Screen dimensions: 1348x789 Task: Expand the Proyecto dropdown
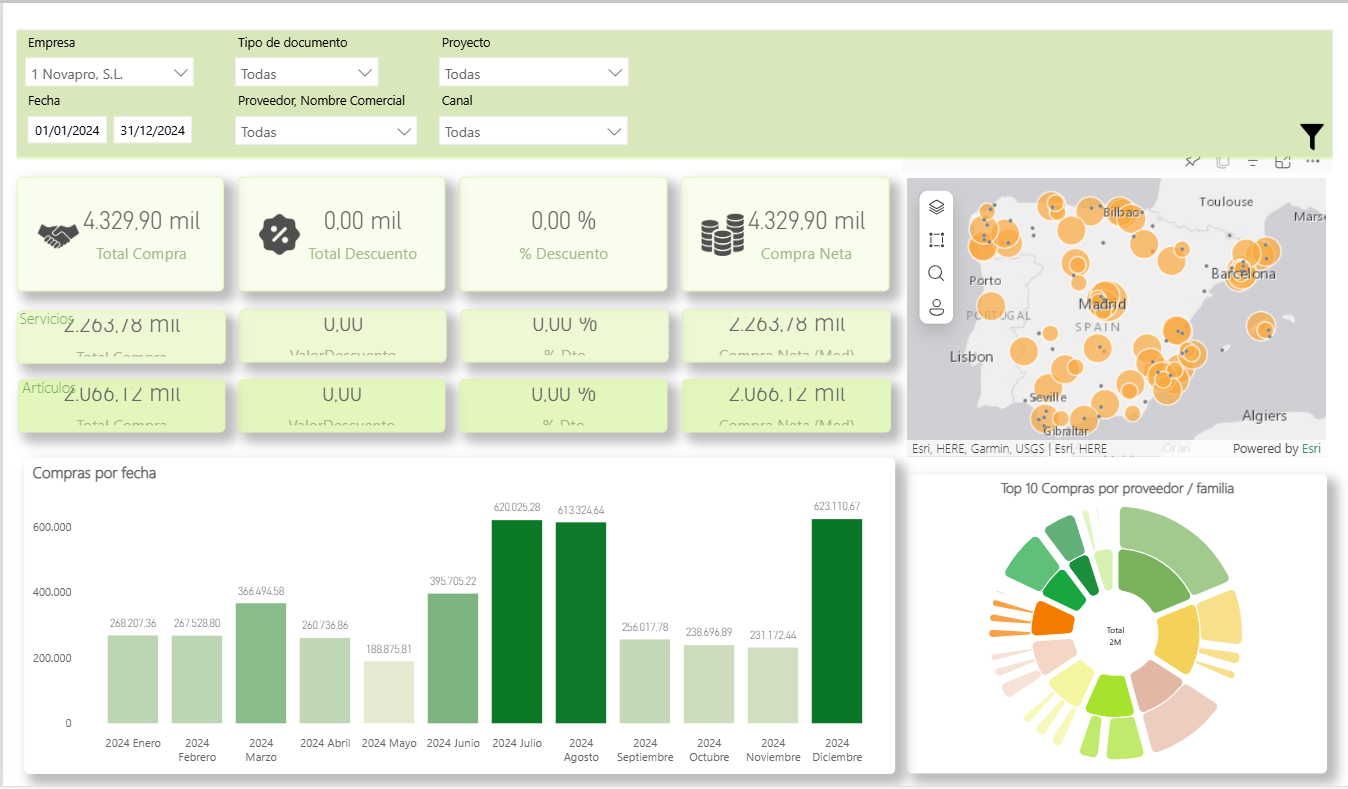(x=614, y=73)
